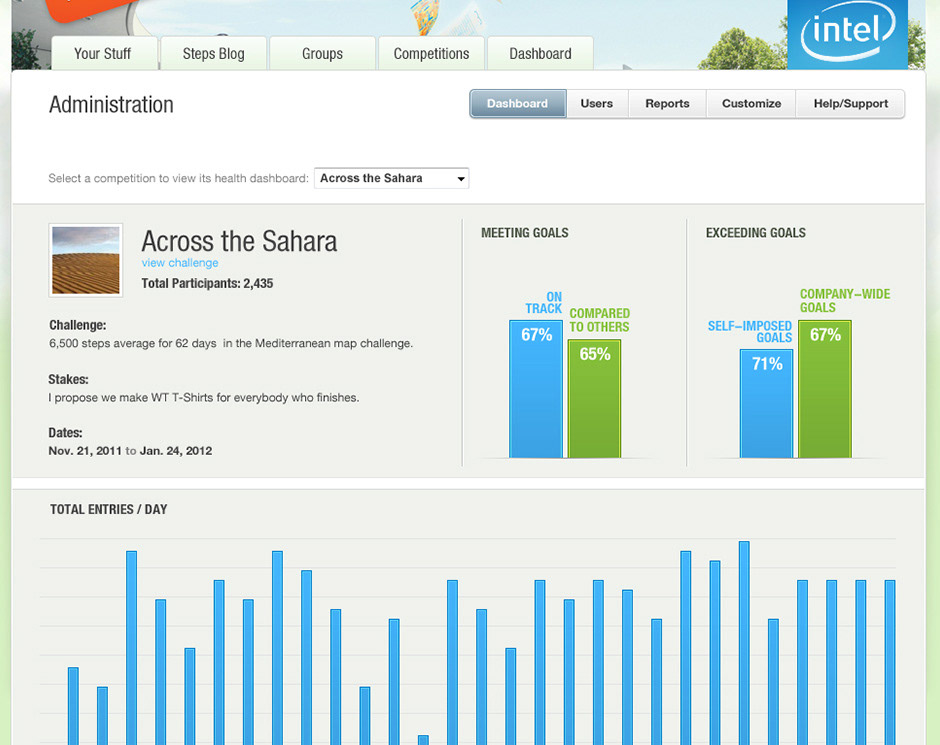
Task: Click the Intel logo
Action: click(846, 36)
